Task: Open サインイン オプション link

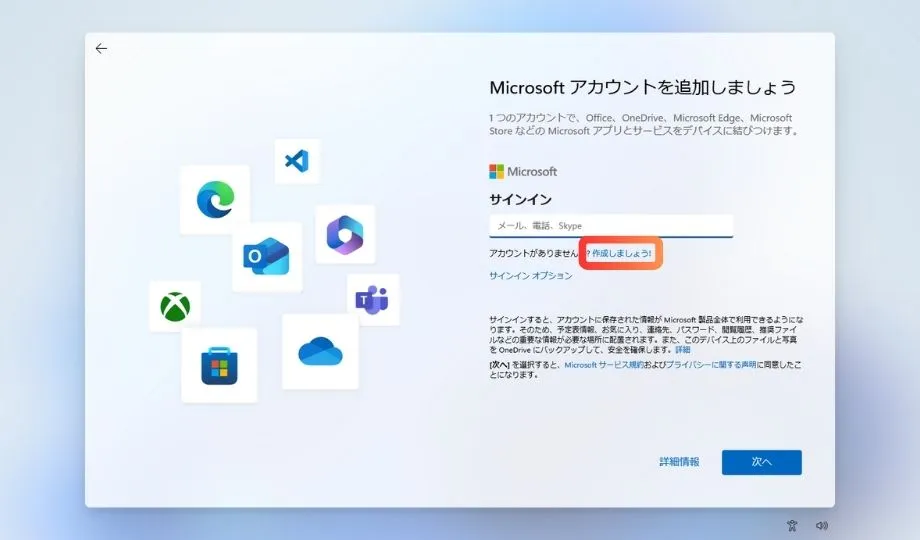Action: pos(530,276)
